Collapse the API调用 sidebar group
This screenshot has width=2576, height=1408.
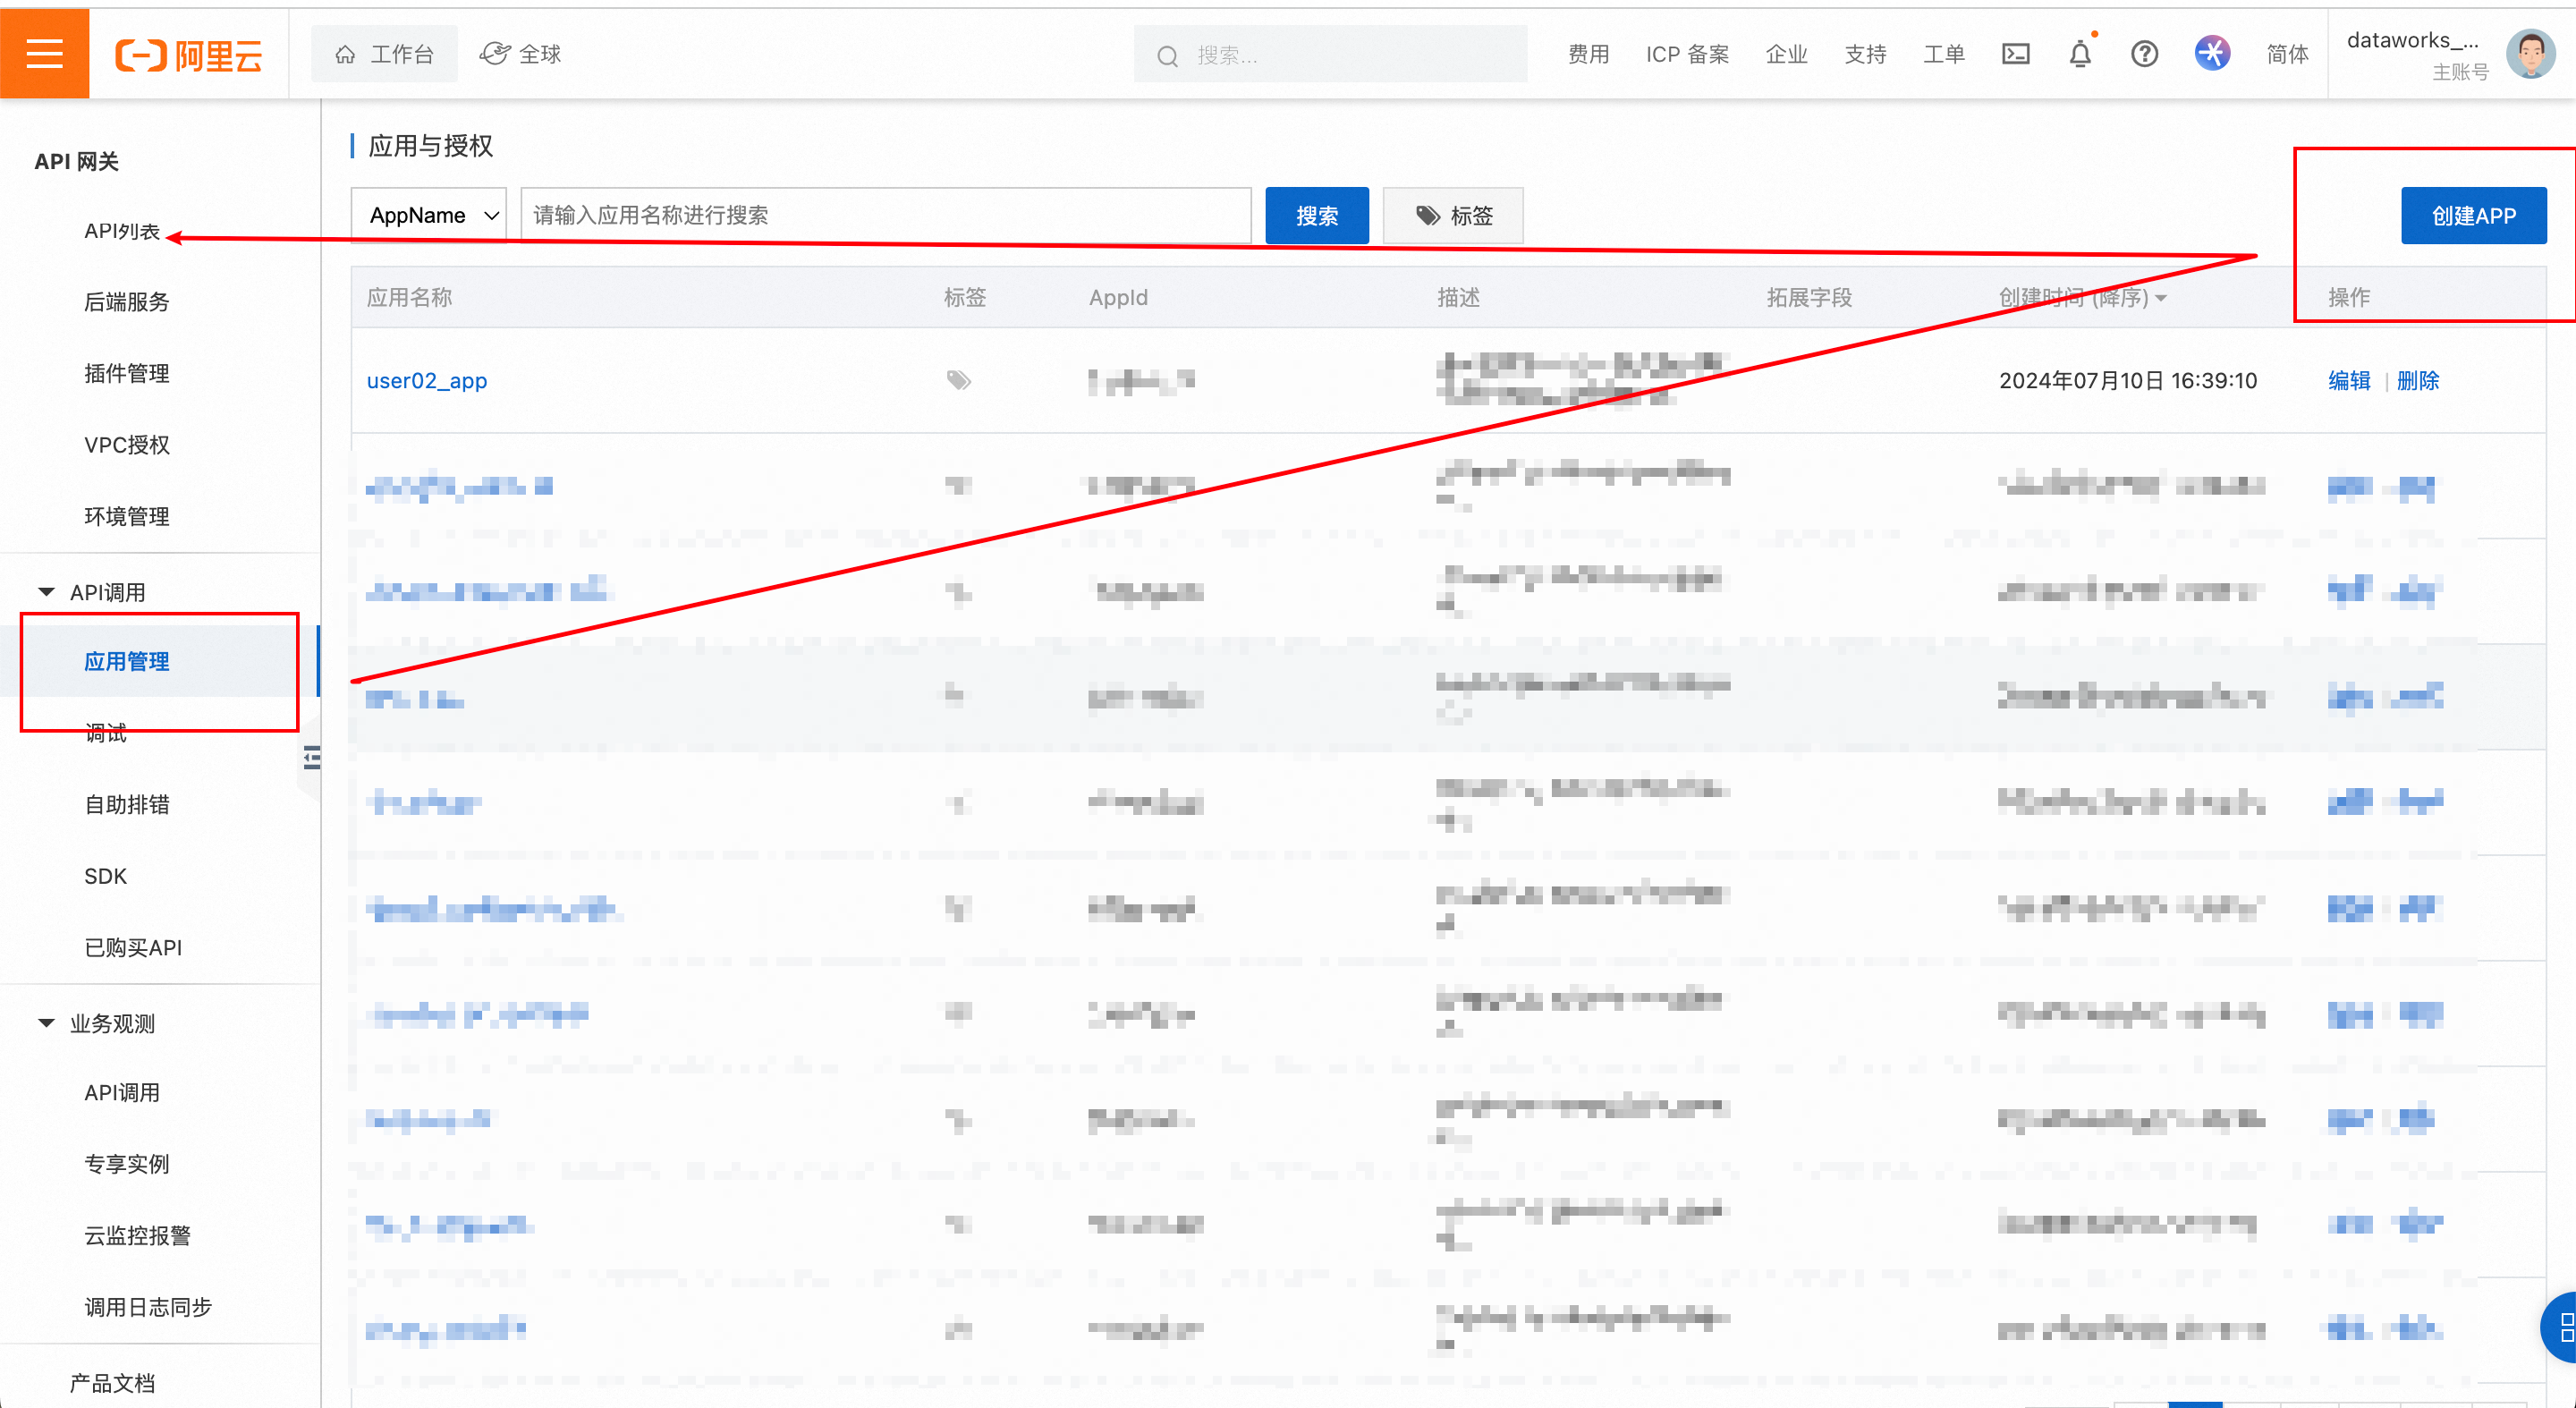pyautogui.click(x=92, y=592)
